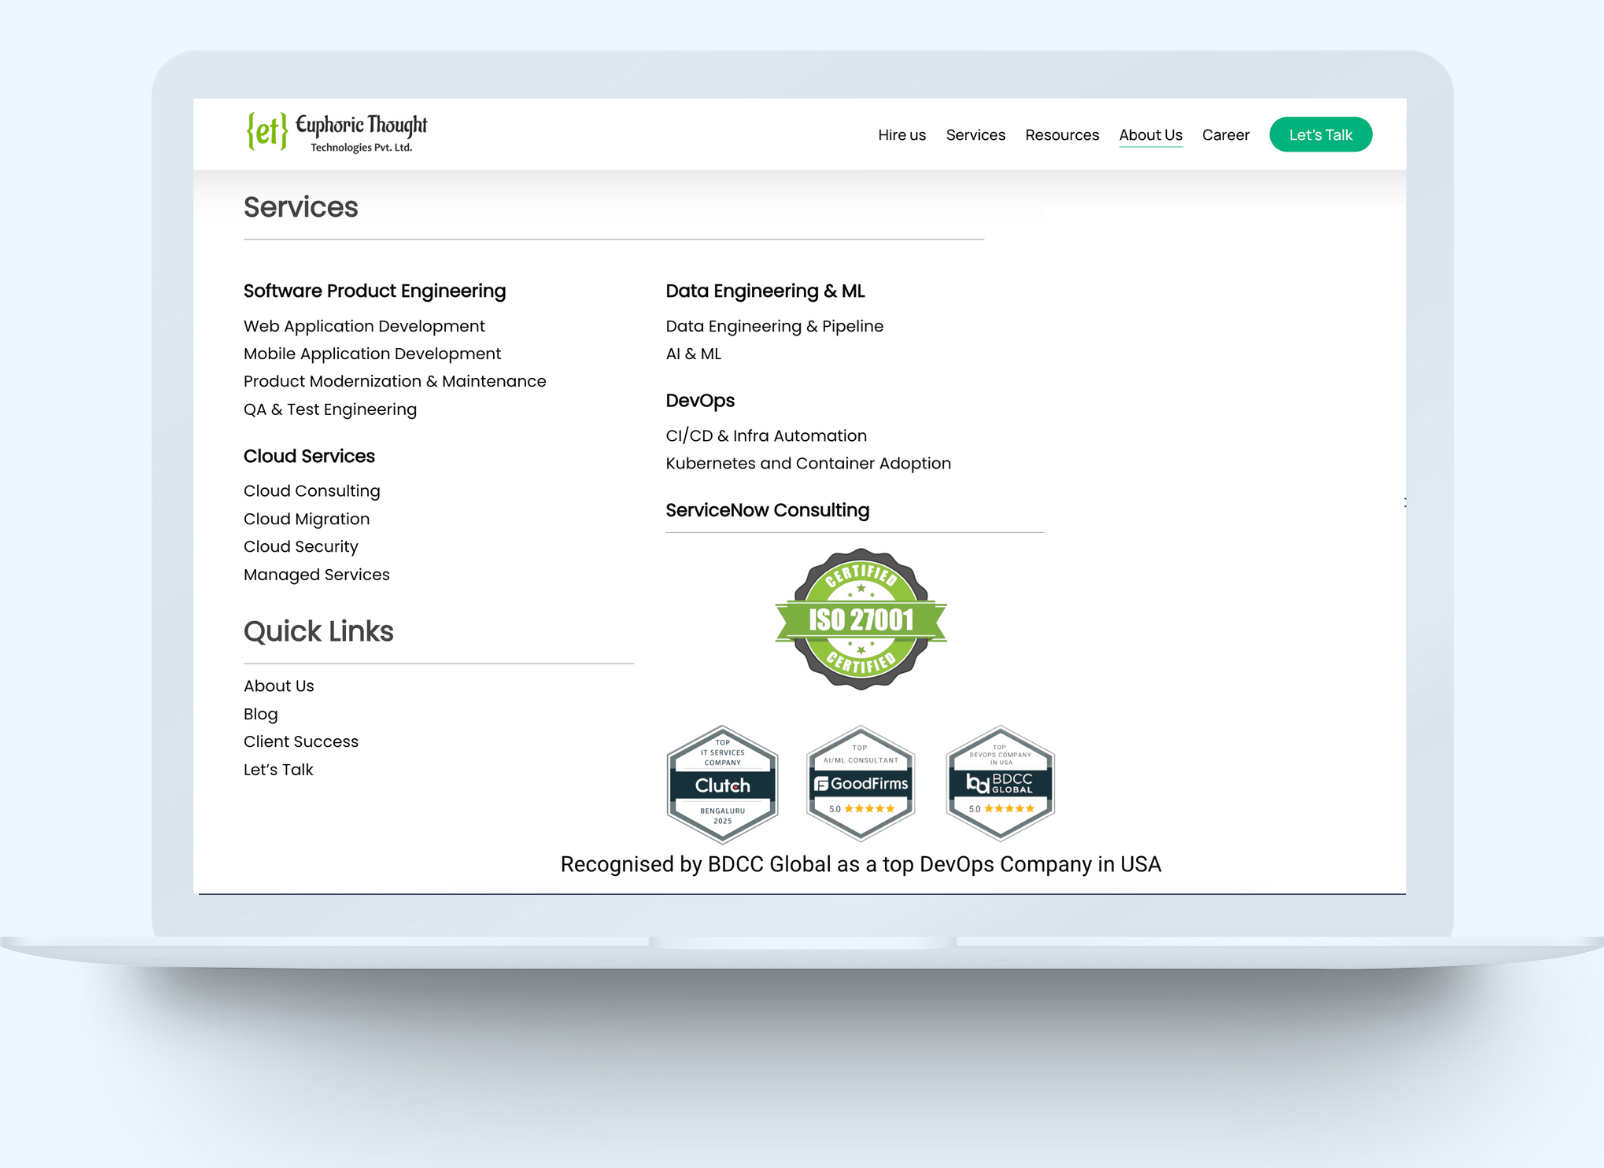Select QA & Test Engineering link
This screenshot has width=1604, height=1168.
pyautogui.click(x=330, y=409)
